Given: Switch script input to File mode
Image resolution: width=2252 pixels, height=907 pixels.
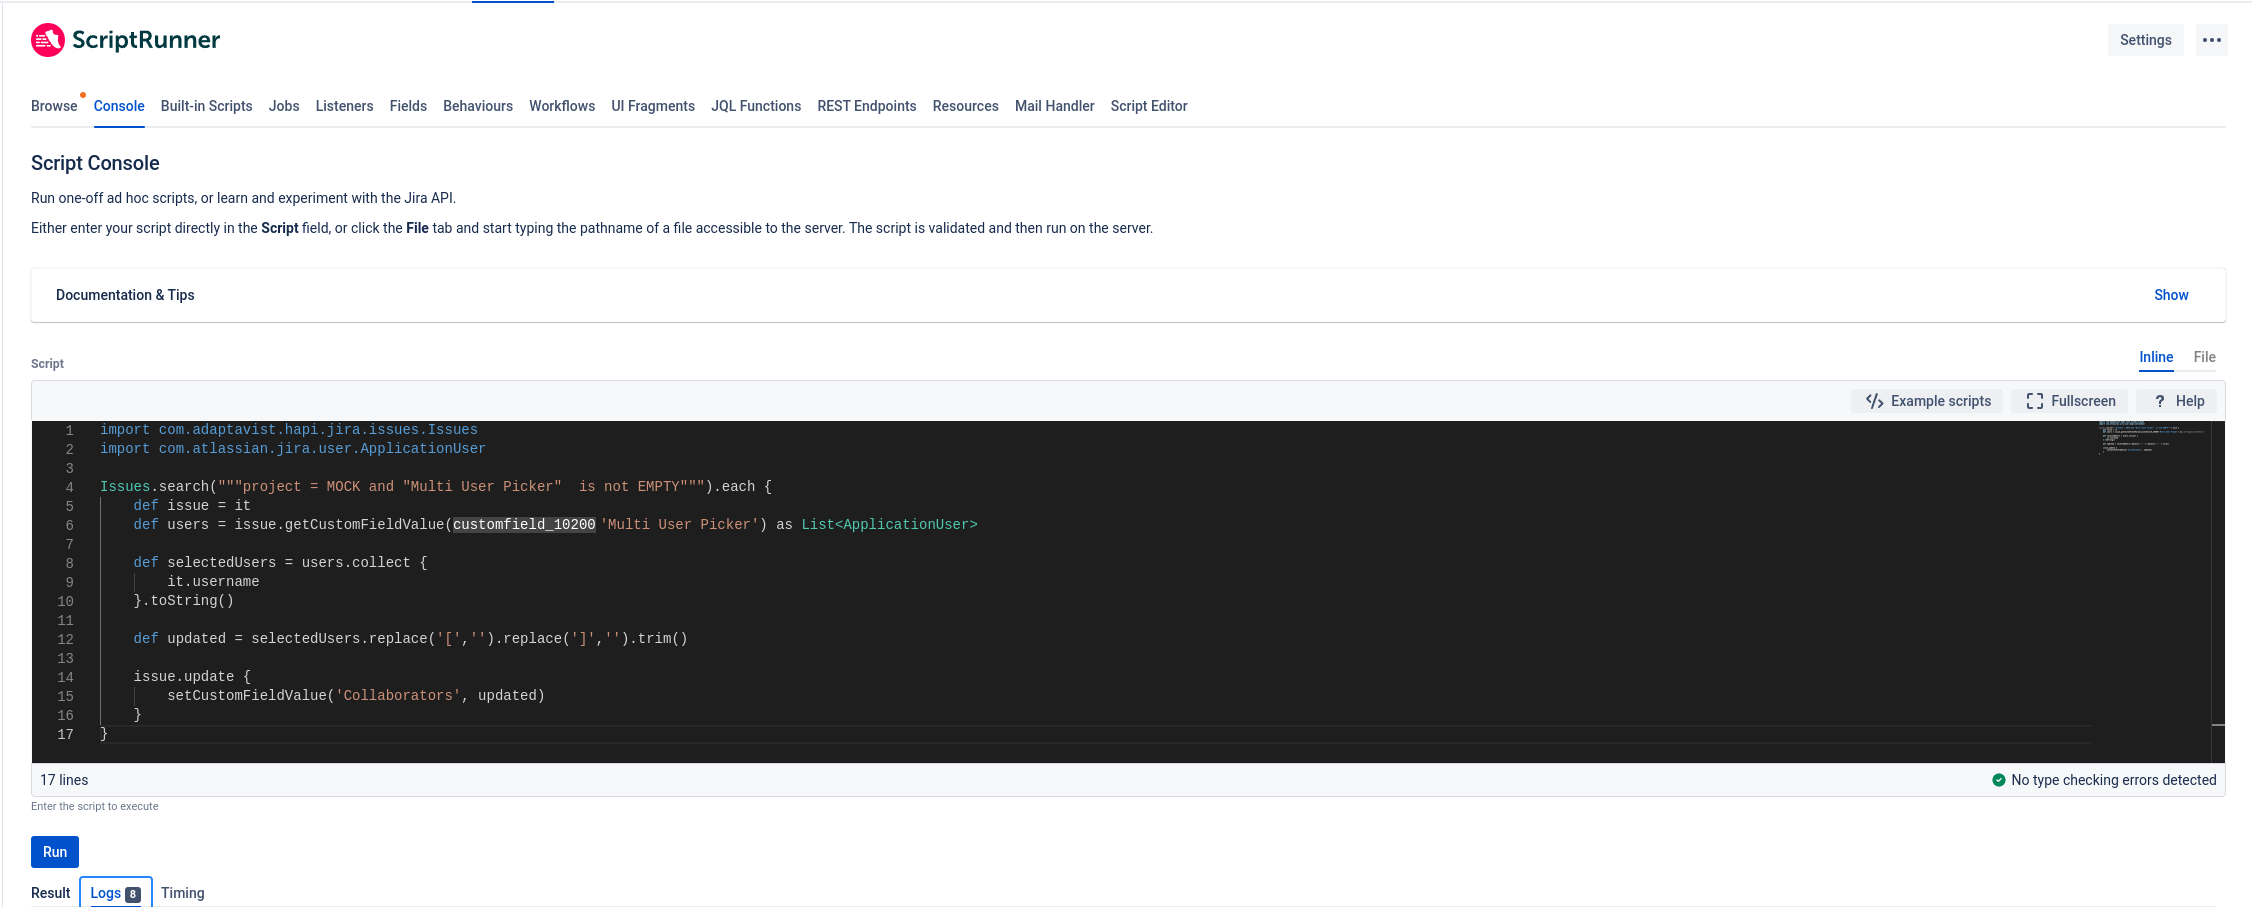Looking at the screenshot, I should 2204,357.
